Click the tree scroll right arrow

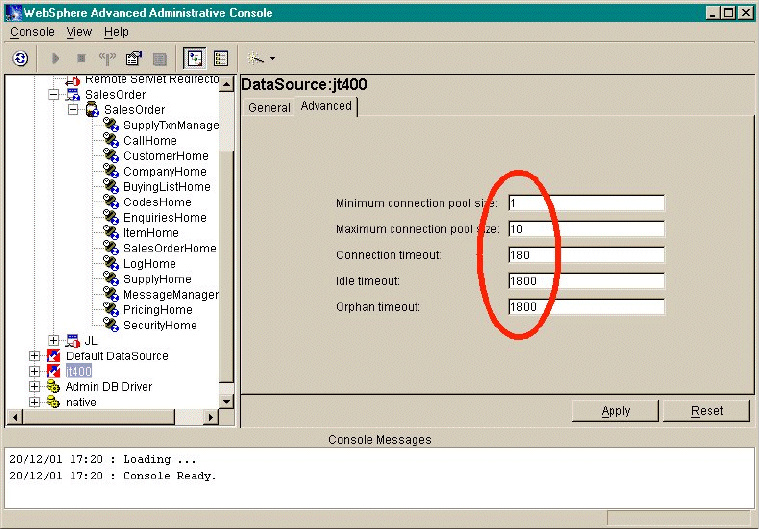(x=211, y=417)
